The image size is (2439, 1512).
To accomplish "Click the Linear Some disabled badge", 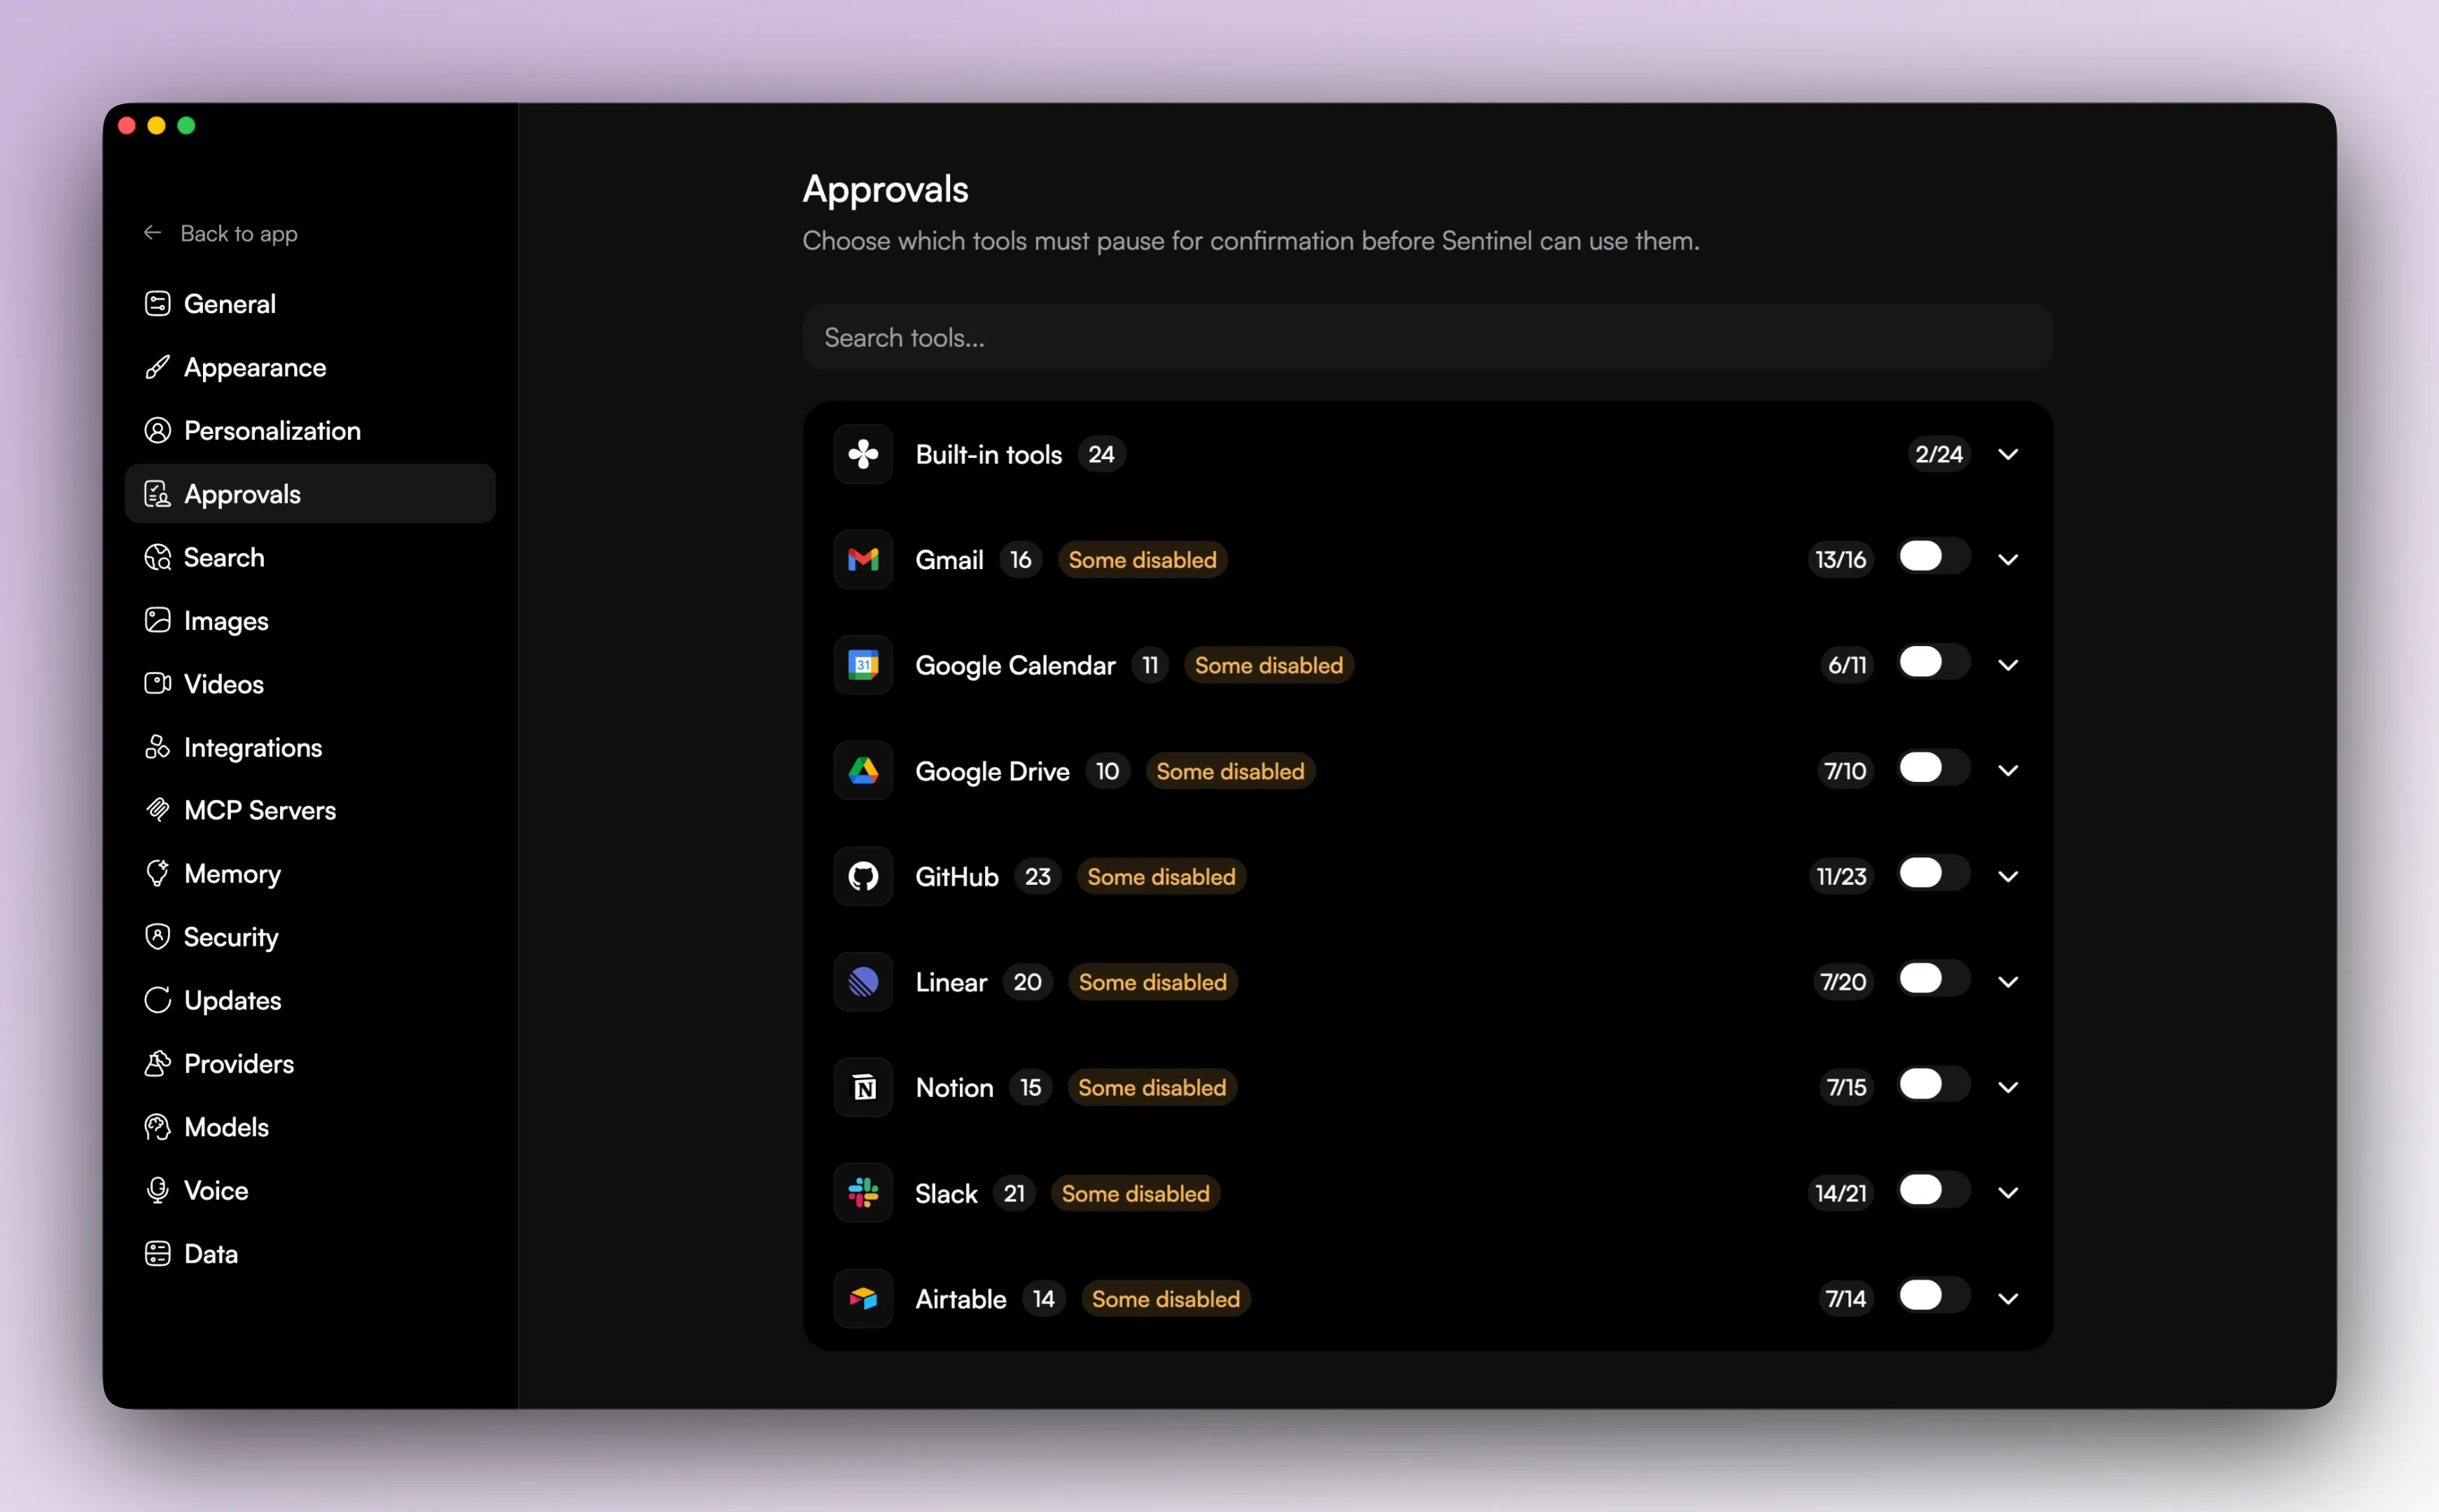I will coord(1152,983).
